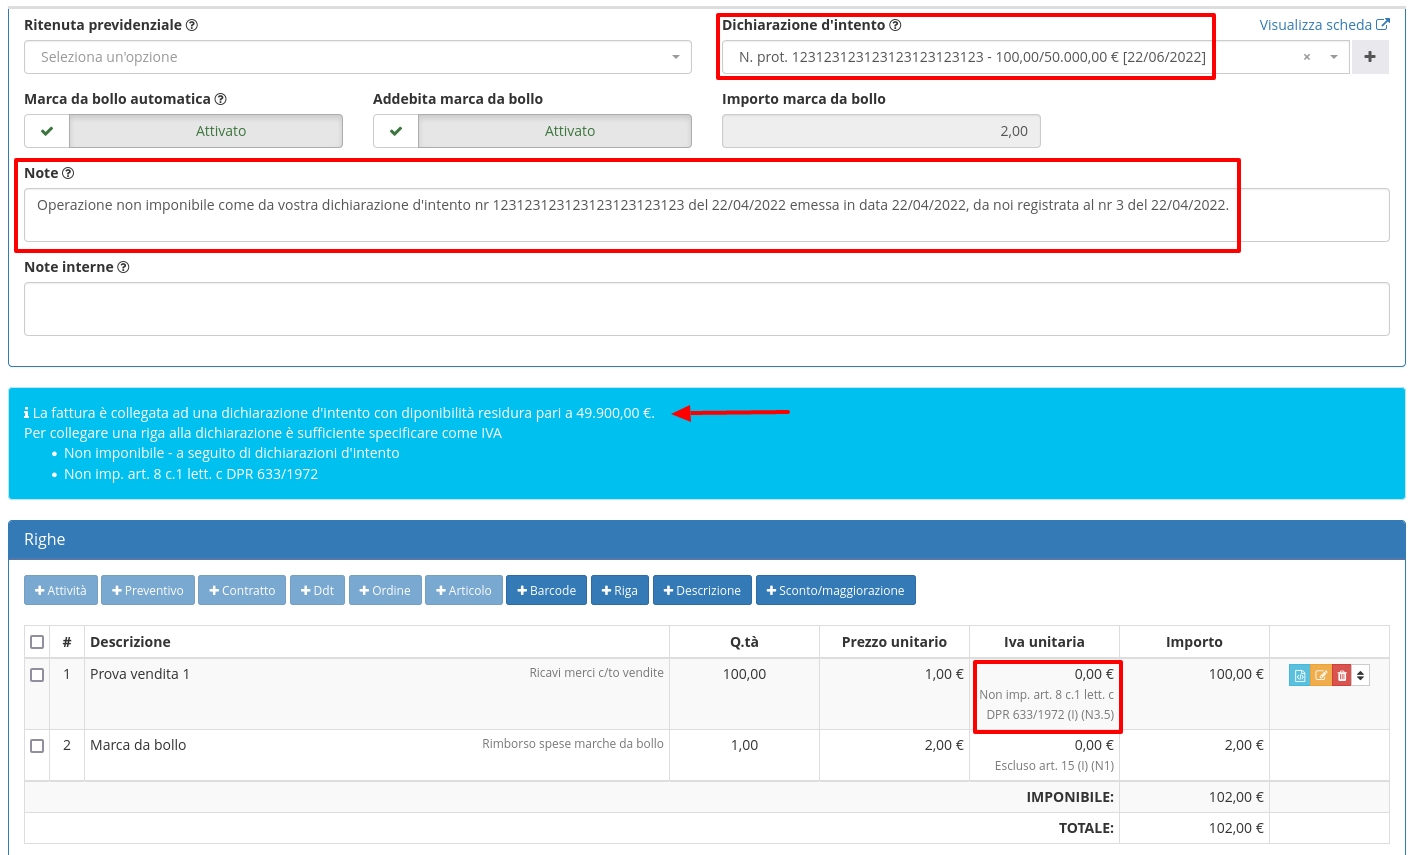The width and height of the screenshot is (1410, 855).
Task: Click plus icon next to Dichiarazione d'intento
Action: point(1369,57)
